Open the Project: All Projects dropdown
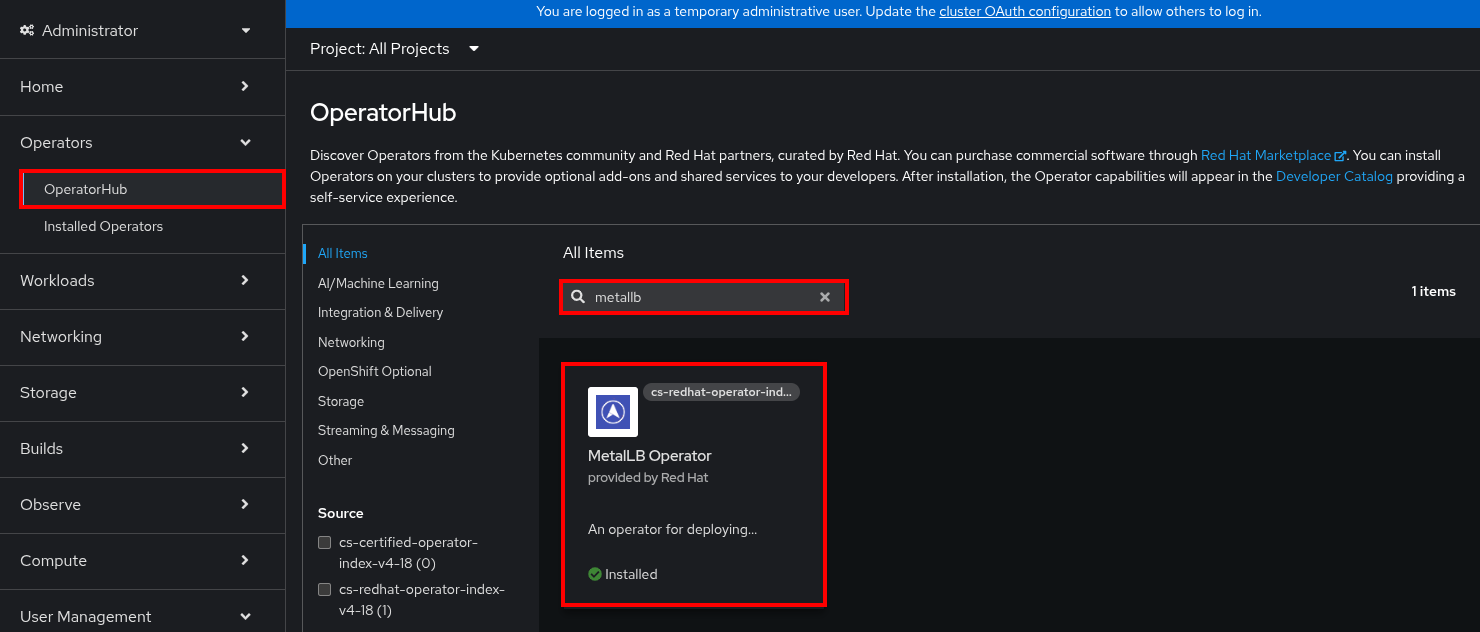 (395, 49)
